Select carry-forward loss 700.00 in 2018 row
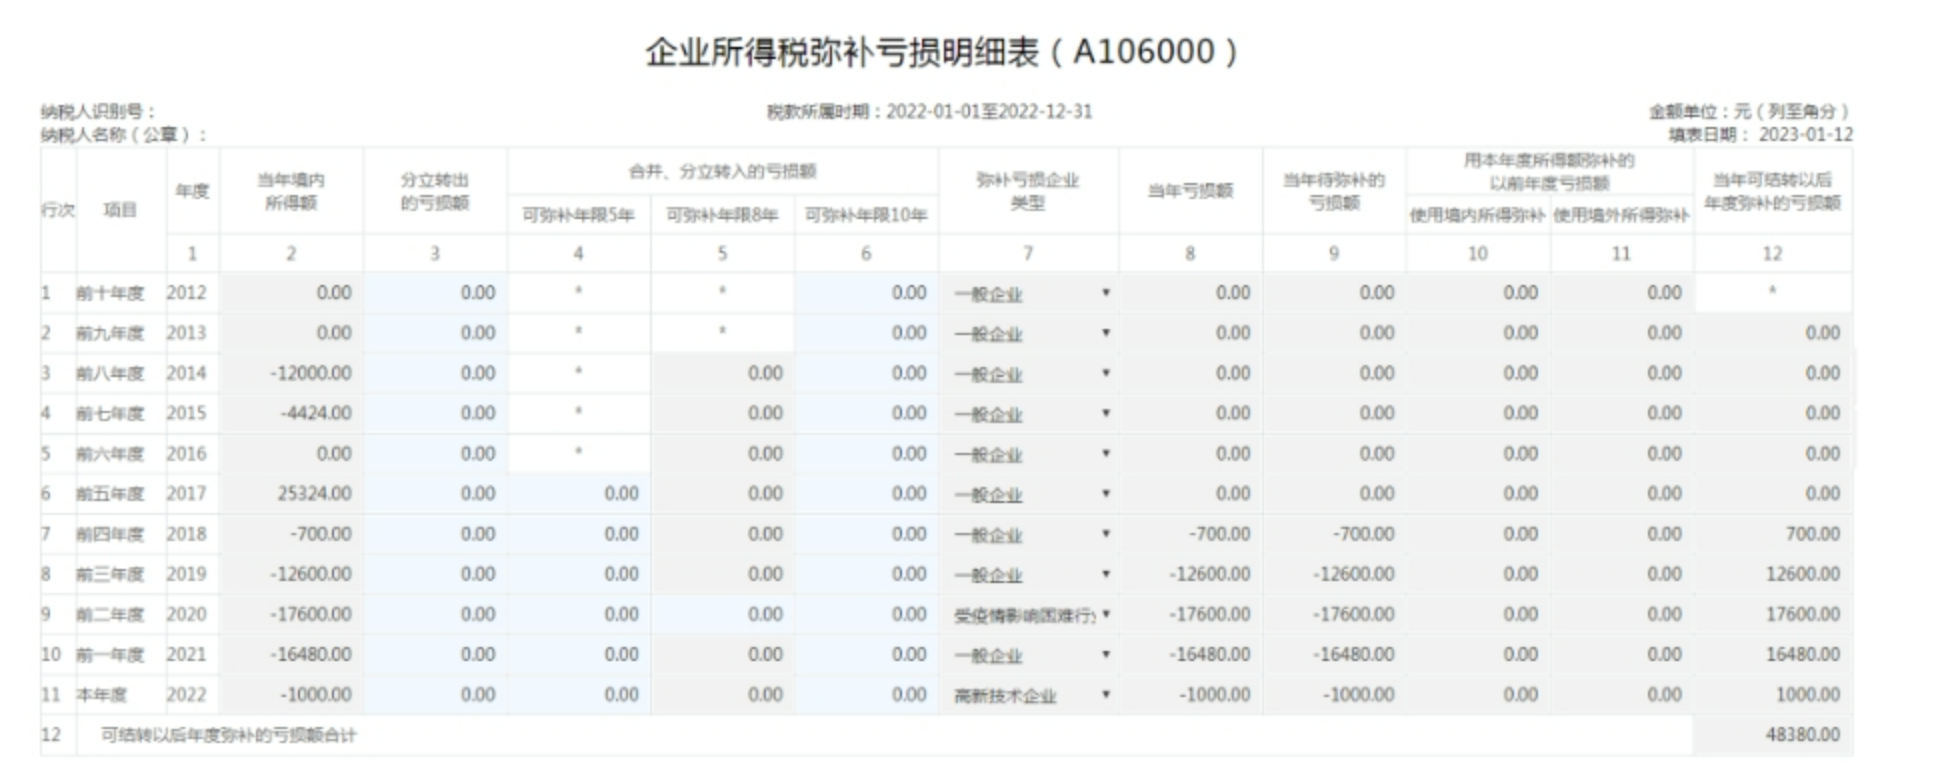 [x=1773, y=534]
